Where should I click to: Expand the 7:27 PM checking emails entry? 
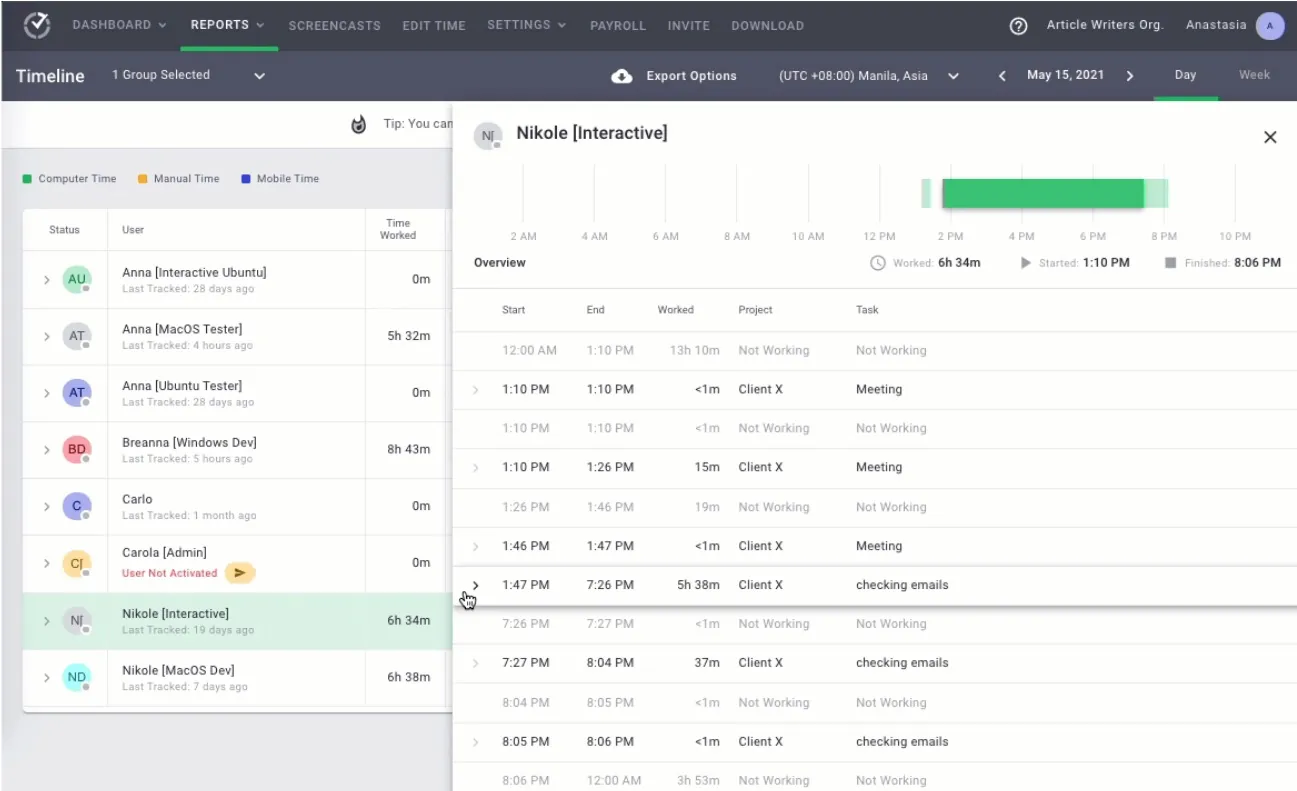(x=475, y=663)
